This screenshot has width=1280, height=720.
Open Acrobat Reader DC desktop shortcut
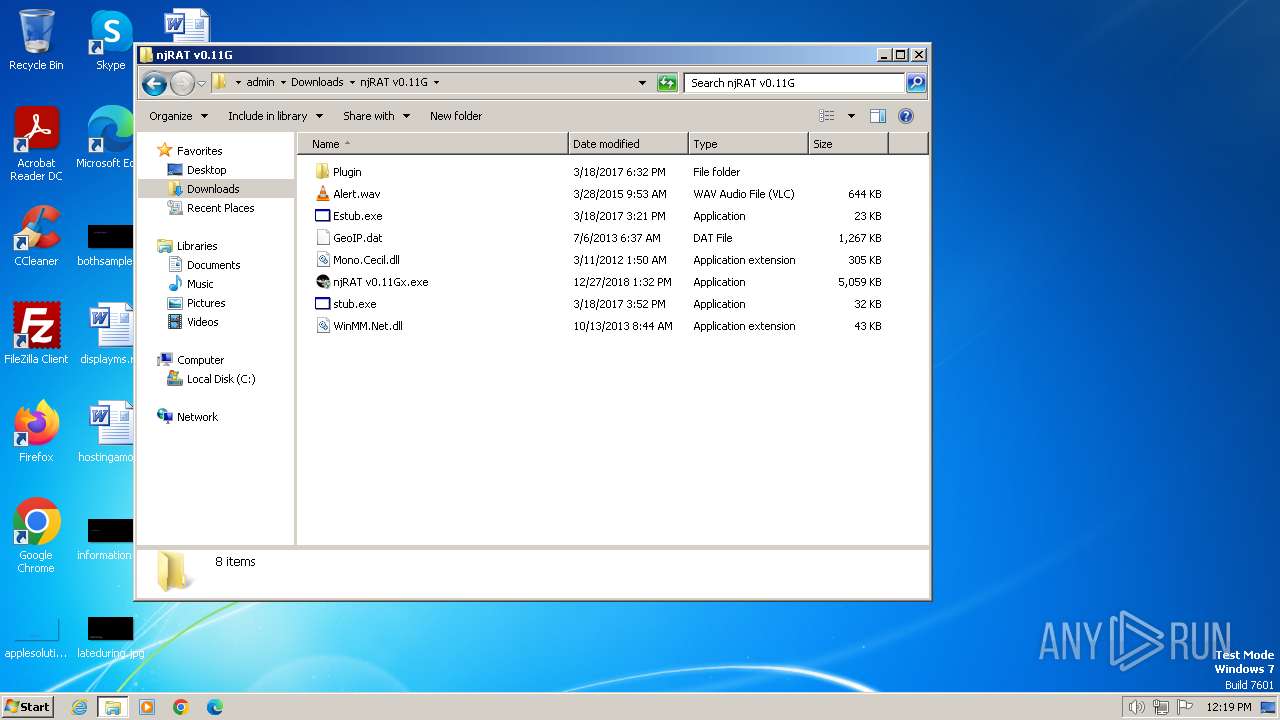click(x=36, y=144)
